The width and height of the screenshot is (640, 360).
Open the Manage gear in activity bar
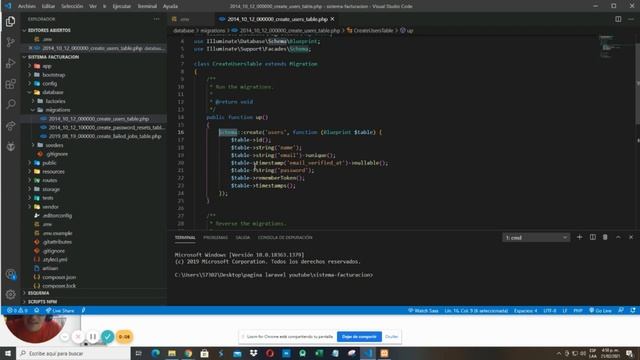tap(11, 294)
